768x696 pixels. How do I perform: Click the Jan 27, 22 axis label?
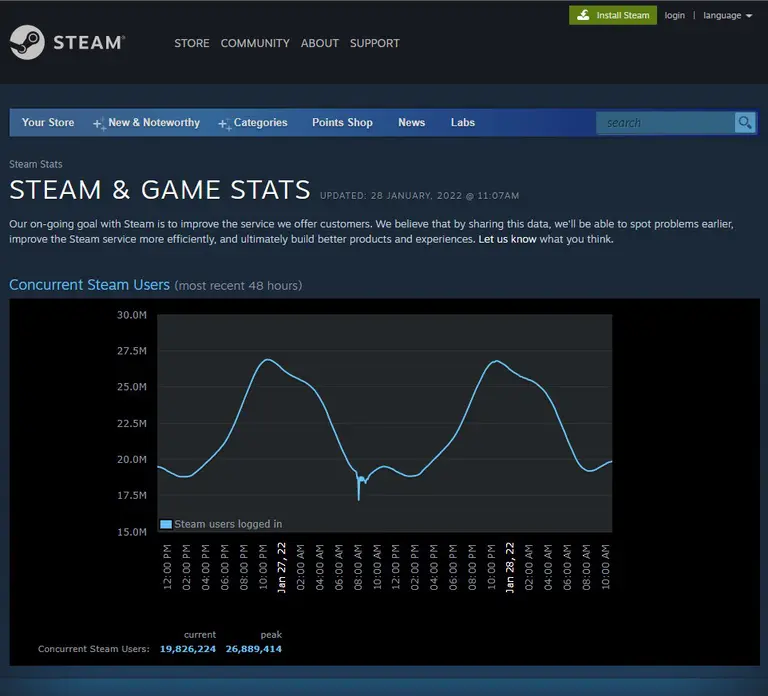(282, 568)
